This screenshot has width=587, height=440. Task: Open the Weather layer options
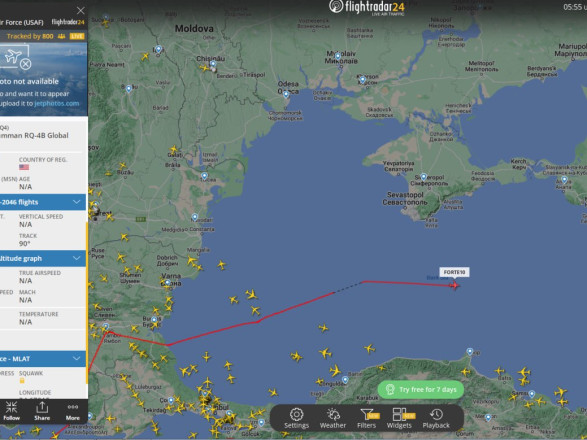[x=332, y=418]
